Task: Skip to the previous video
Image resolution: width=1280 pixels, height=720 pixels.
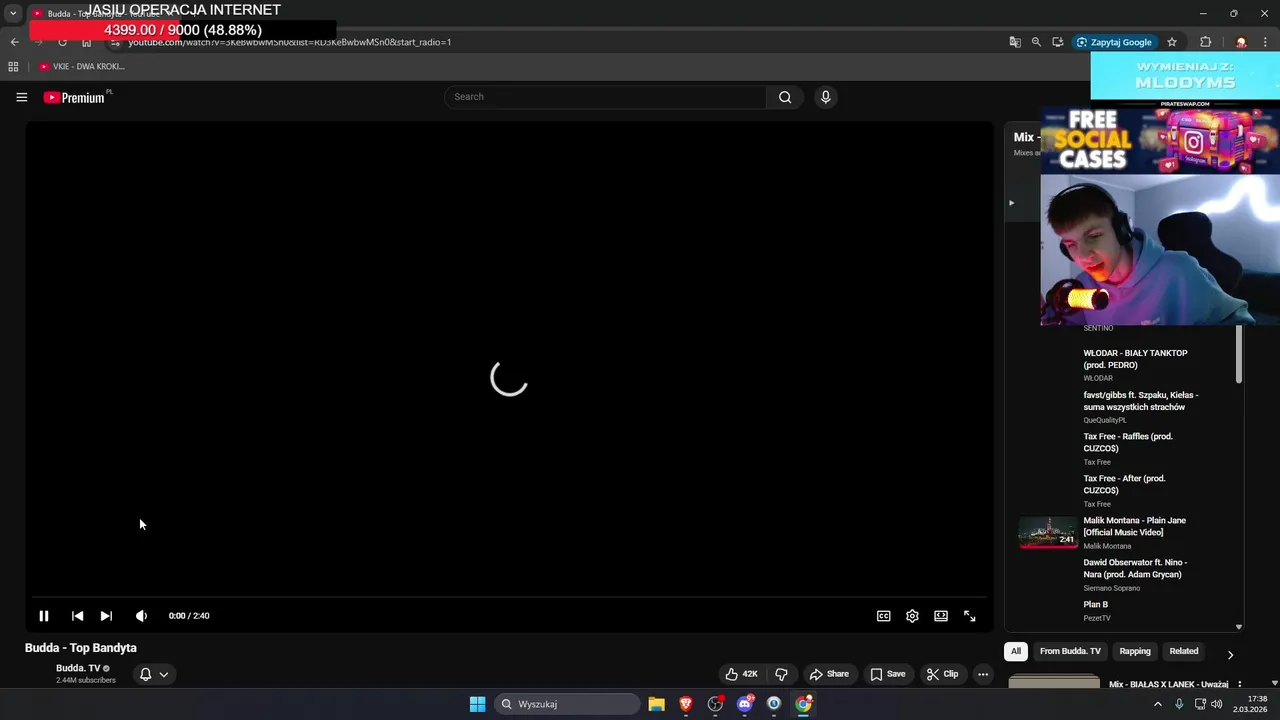Action: pyautogui.click(x=77, y=616)
